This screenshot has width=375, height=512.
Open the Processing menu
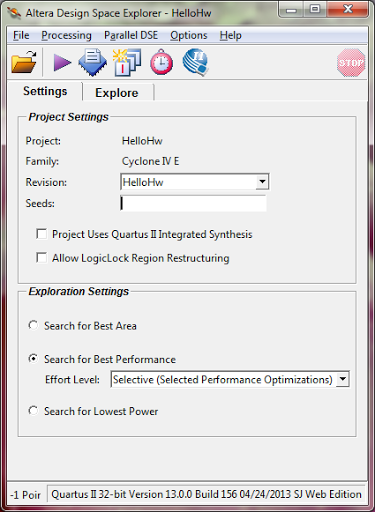click(66, 35)
